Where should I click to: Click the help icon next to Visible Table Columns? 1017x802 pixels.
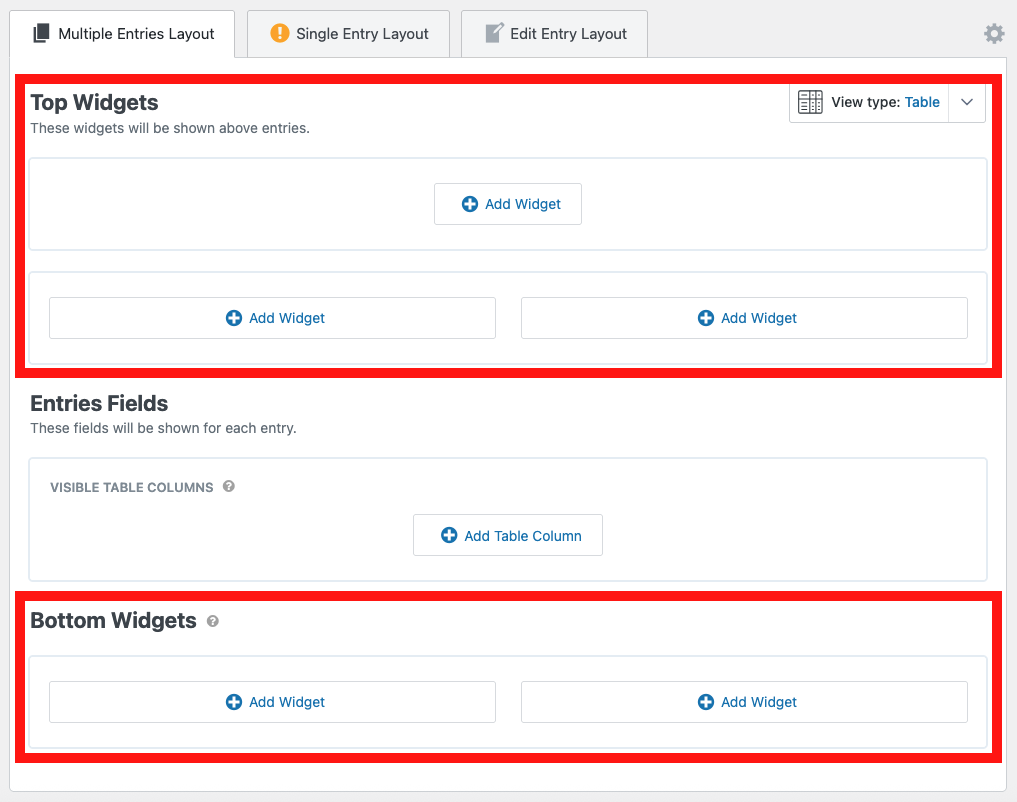coord(228,487)
